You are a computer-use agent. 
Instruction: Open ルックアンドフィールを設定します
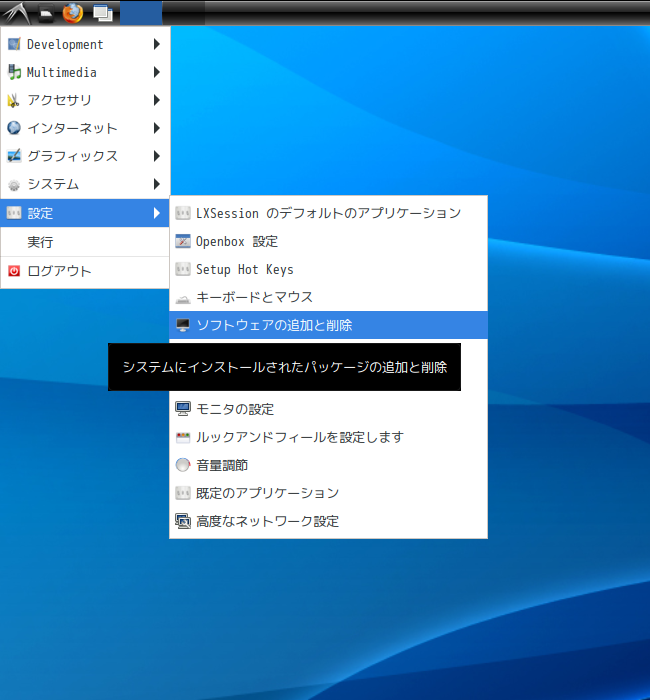tap(329, 437)
